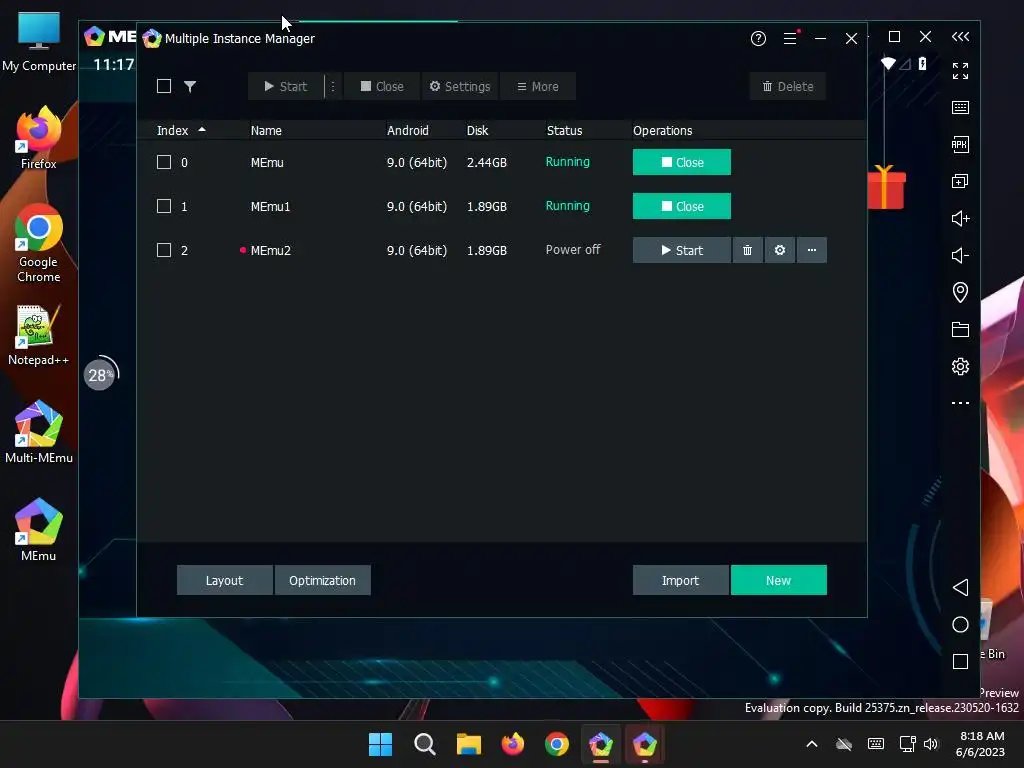Open keymapping keyboard icon in MEmu sidebar
1024x768 pixels.
[x=960, y=107]
